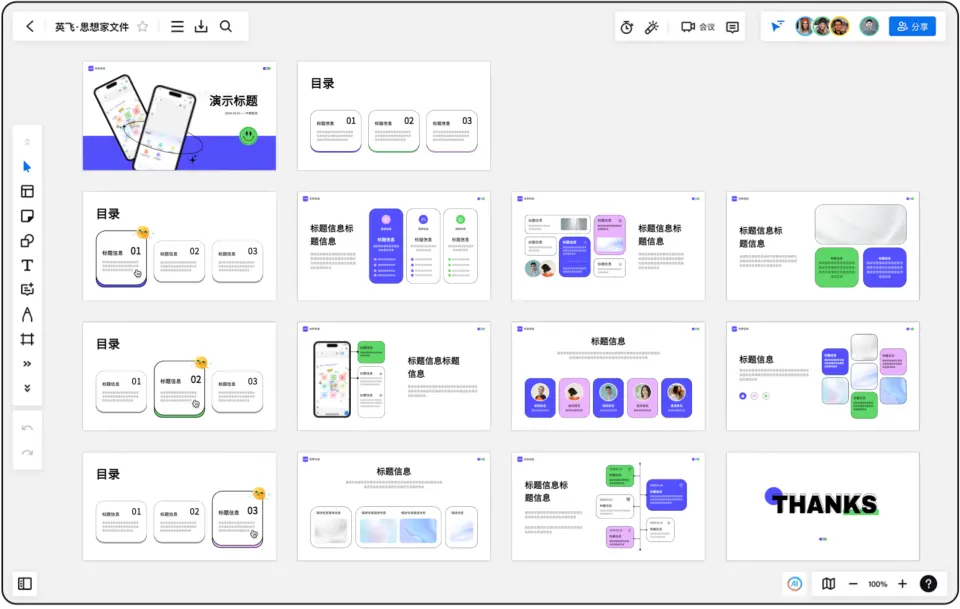This screenshot has height=609, width=960.
Task: Click the first collaborator avatar
Action: [x=804, y=26]
